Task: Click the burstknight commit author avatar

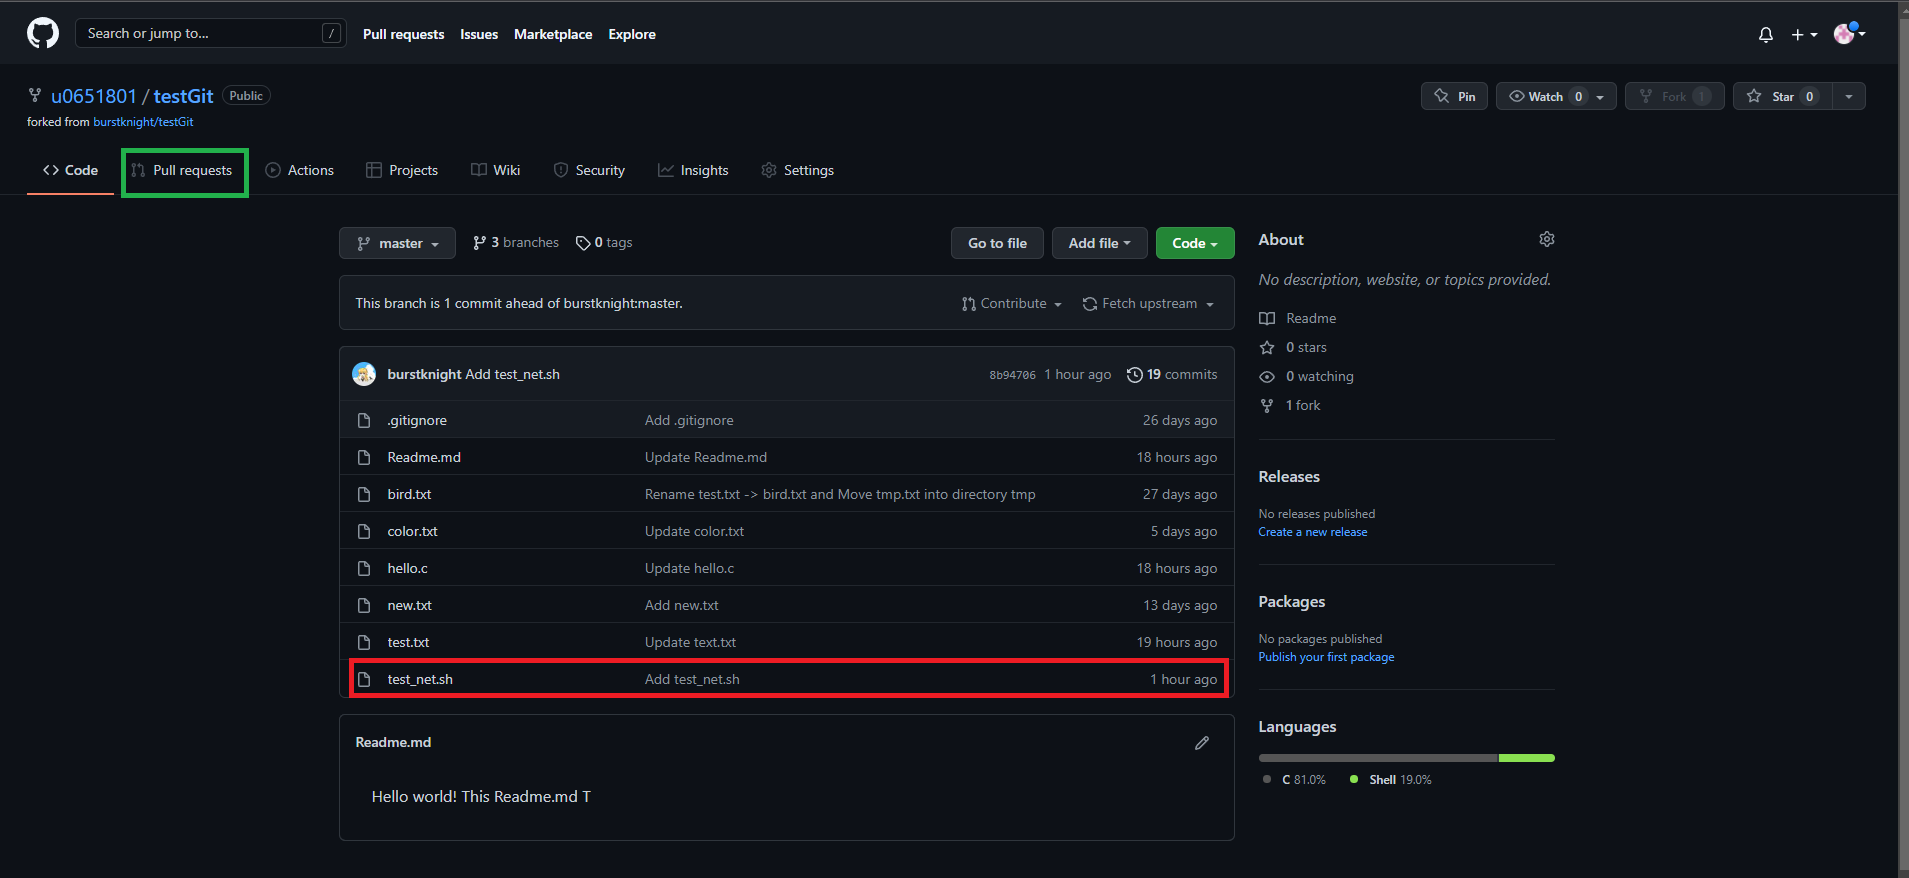Action: [364, 374]
